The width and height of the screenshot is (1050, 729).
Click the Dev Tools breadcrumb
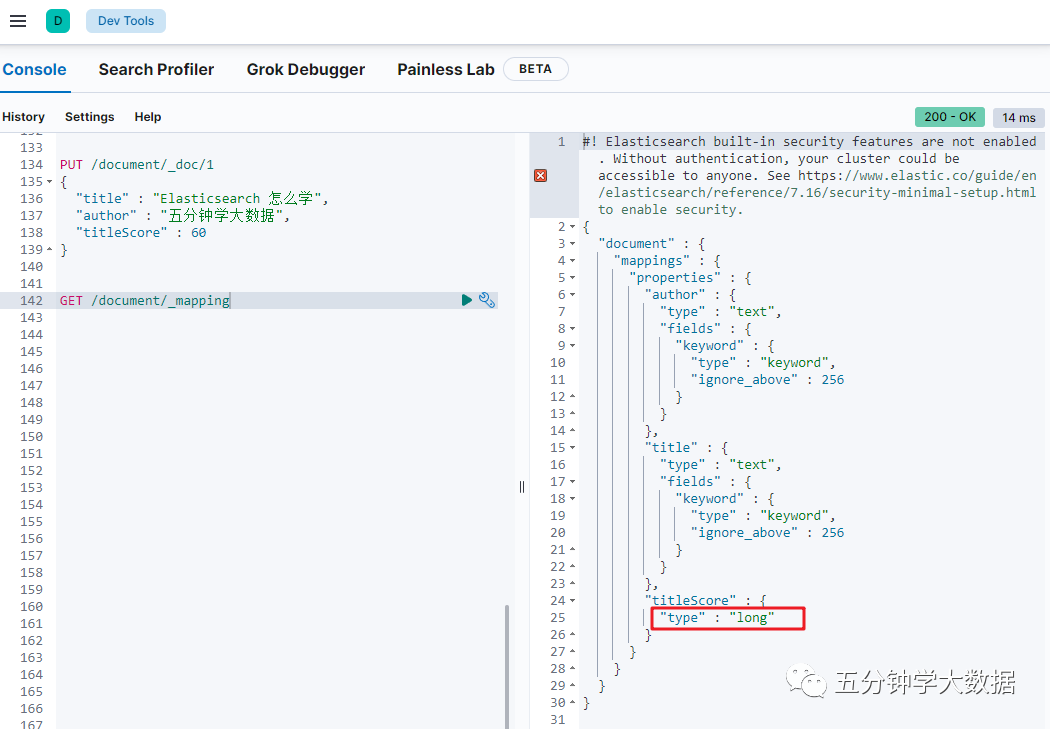(126, 21)
